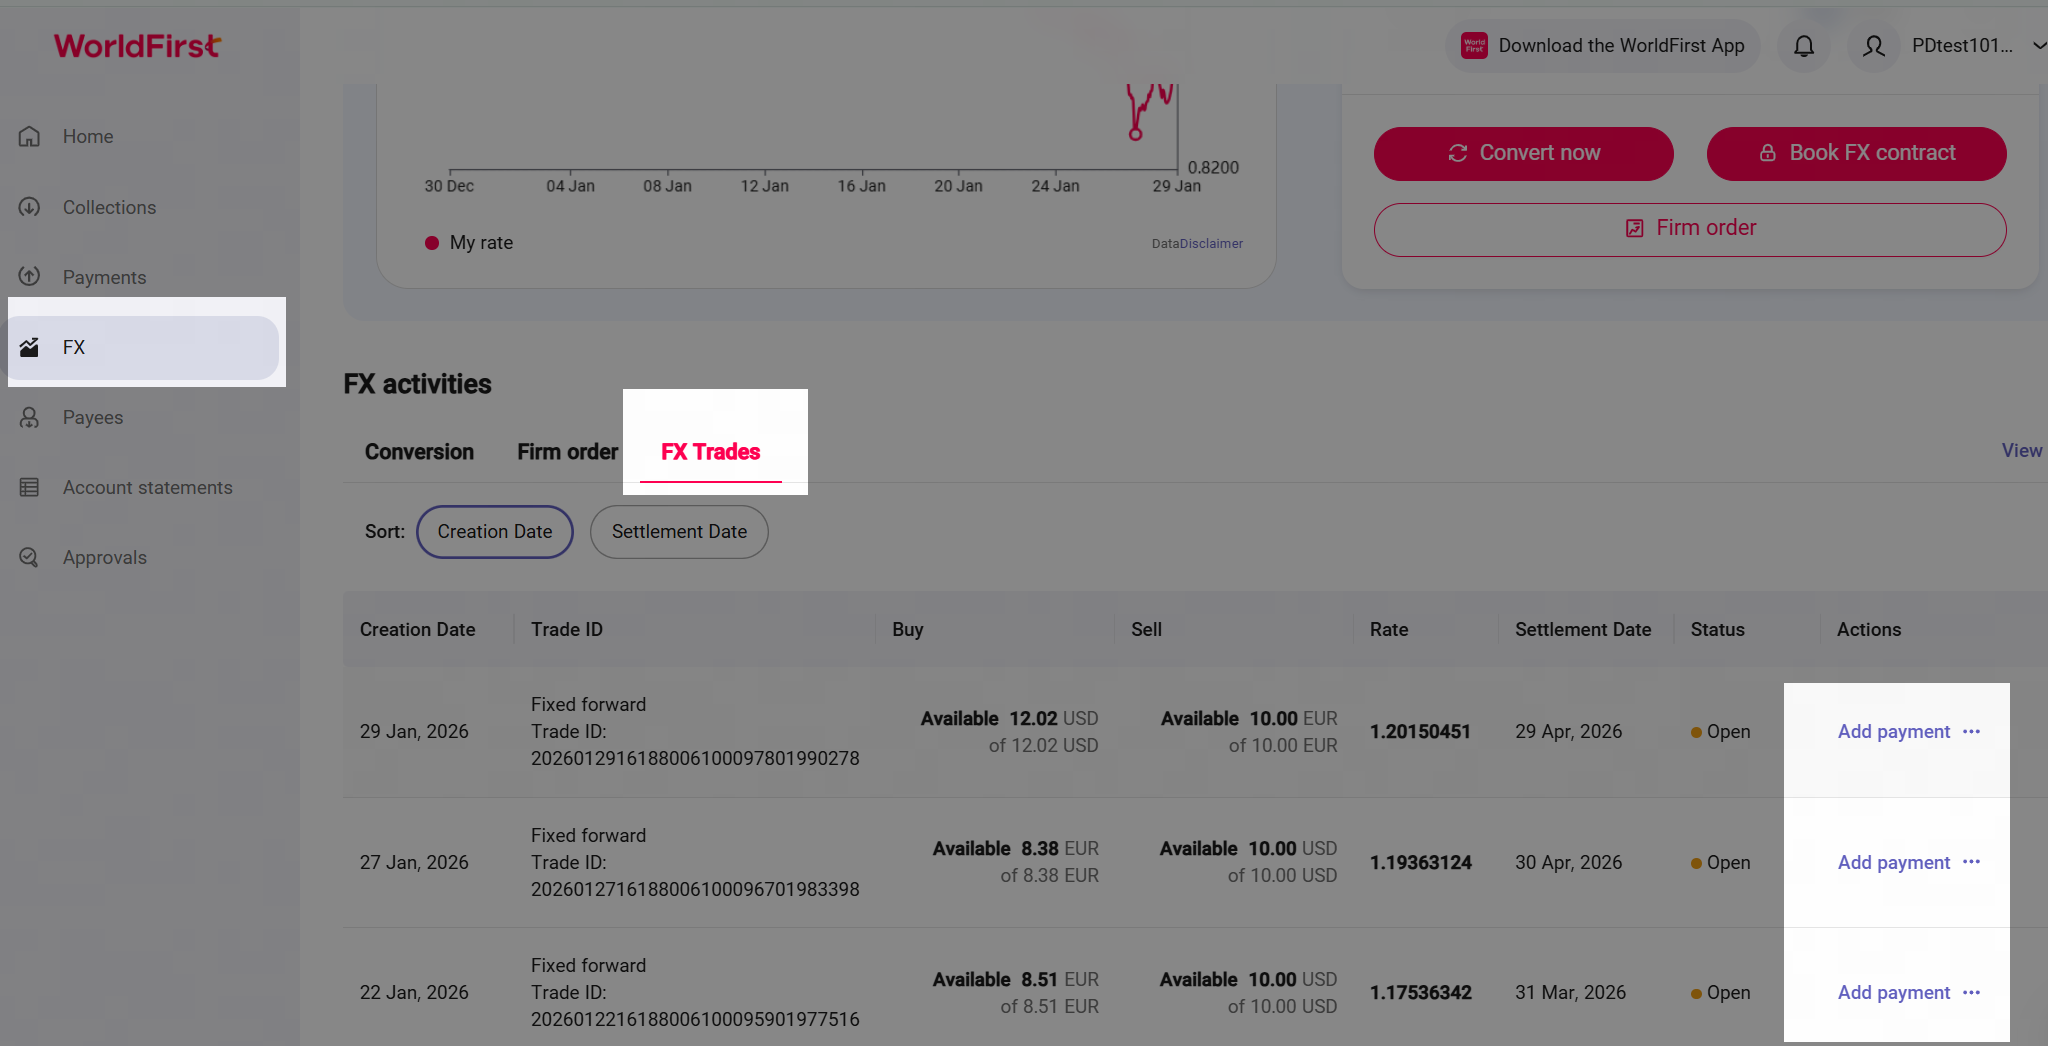The width and height of the screenshot is (2048, 1046).
Task: Click the Payees person icon in sidebar
Action: (30, 417)
